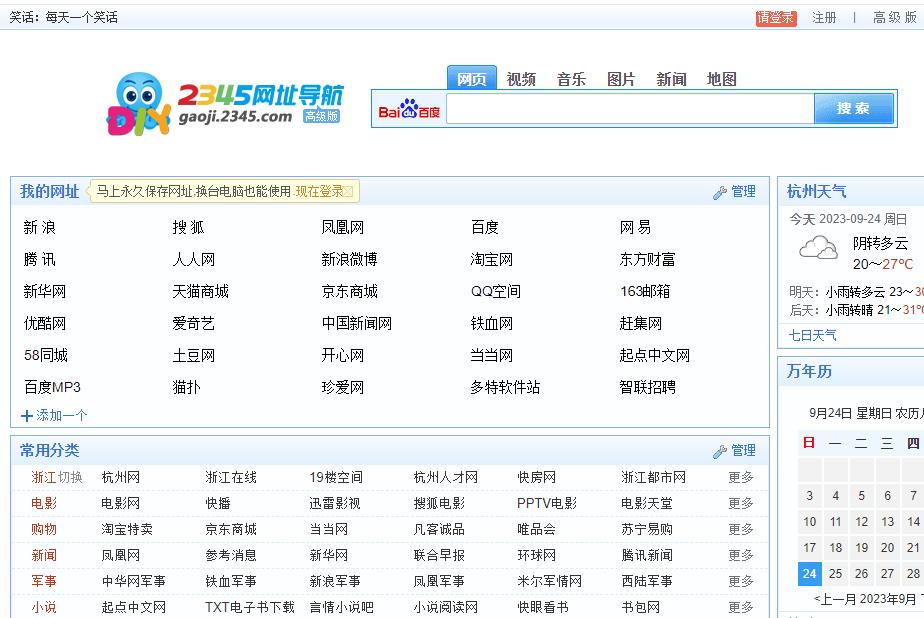Image resolution: width=924 pixels, height=618 pixels.
Task: Open the 杭州天气 panel title
Action: click(816, 191)
